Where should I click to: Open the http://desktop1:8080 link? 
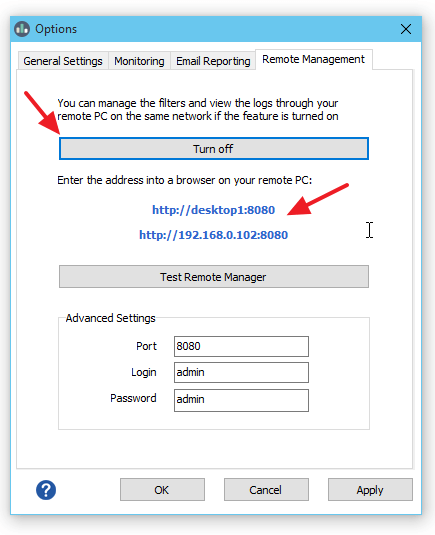[x=214, y=210]
